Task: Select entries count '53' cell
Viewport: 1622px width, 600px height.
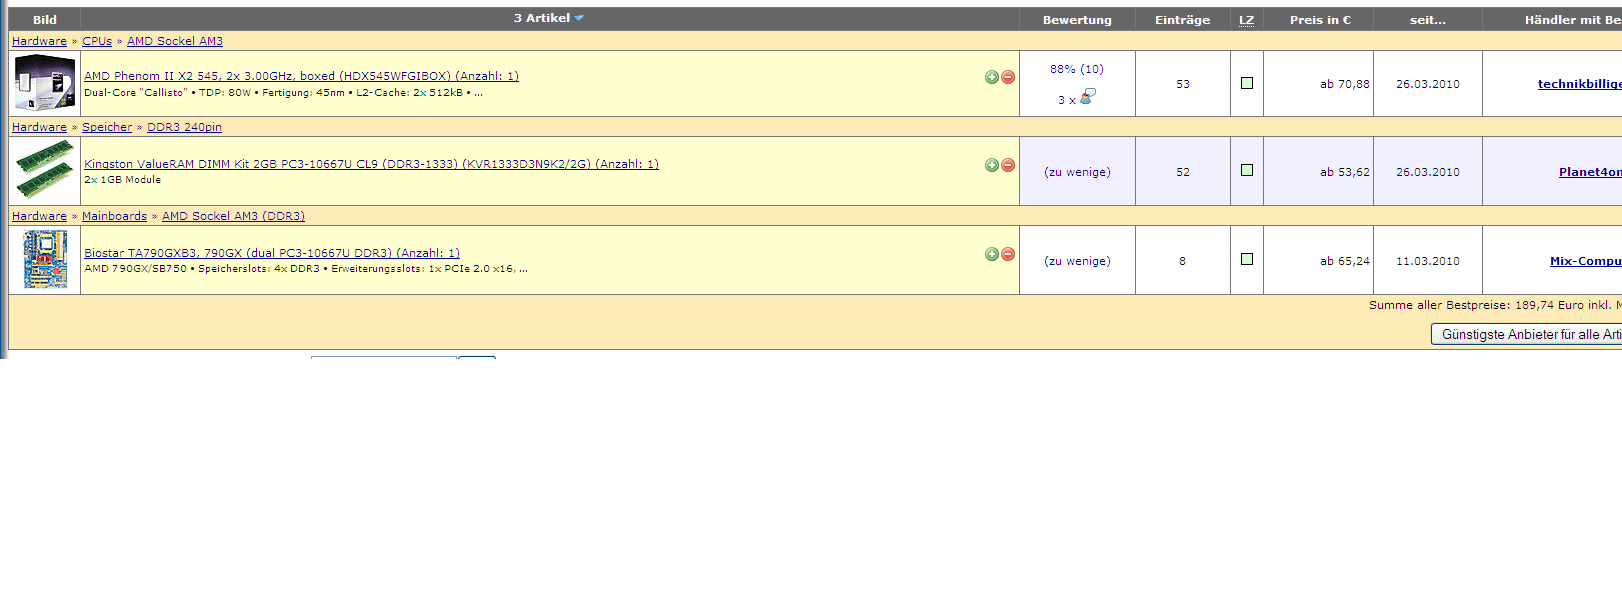Action: (1183, 84)
